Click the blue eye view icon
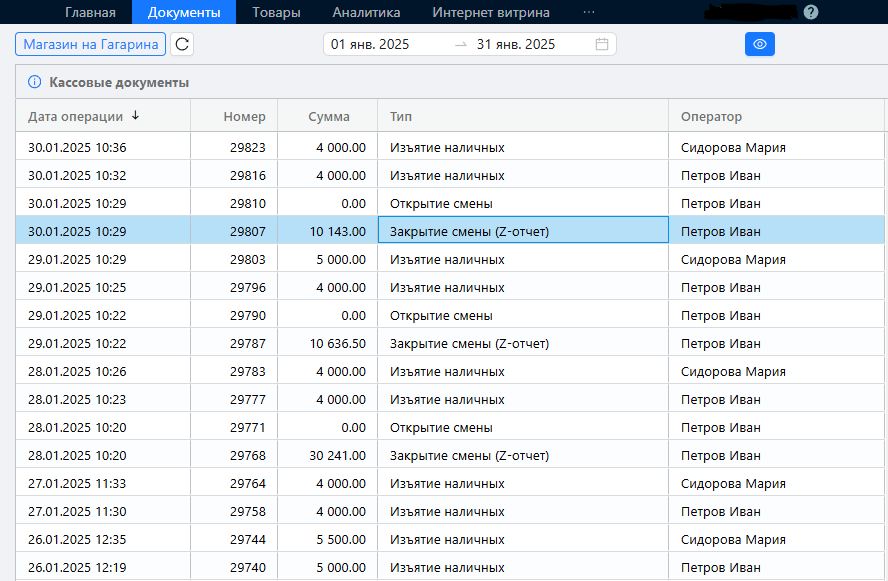888x581 pixels. (759, 44)
